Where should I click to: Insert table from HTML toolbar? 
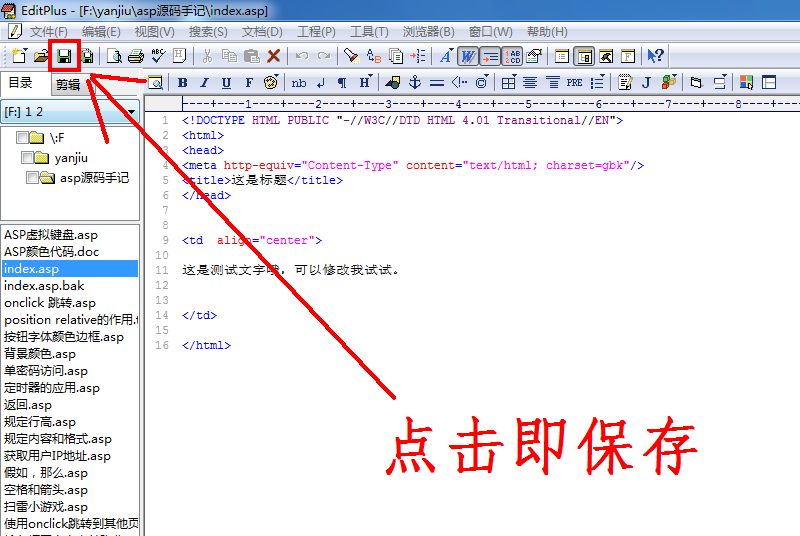point(508,83)
